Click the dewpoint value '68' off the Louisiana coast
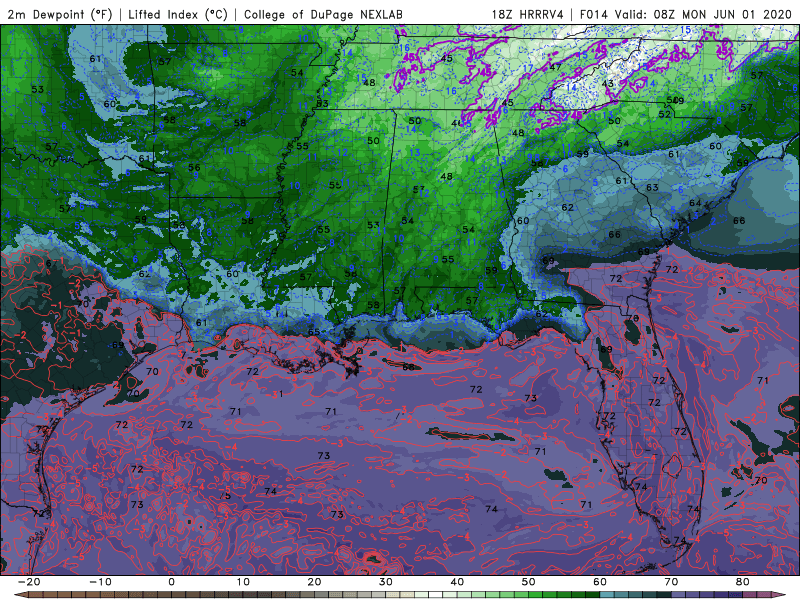Viewport: 800px width, 600px height. pos(408,367)
